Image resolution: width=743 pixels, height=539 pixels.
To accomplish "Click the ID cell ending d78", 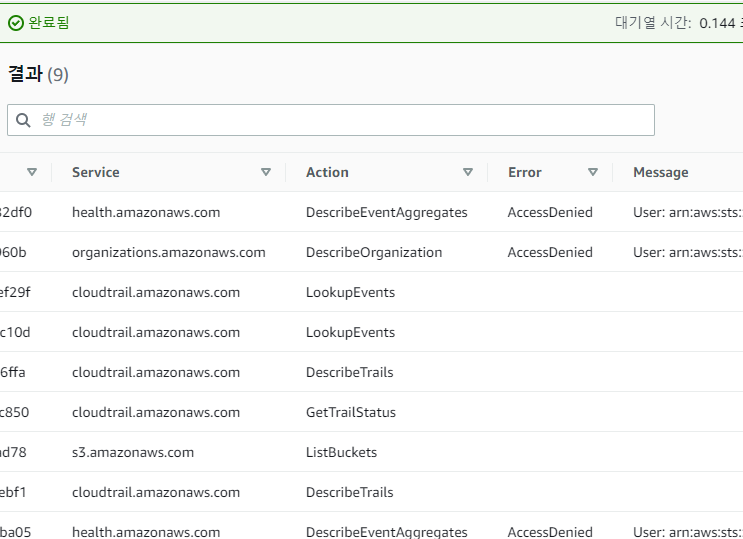I will pos(13,452).
